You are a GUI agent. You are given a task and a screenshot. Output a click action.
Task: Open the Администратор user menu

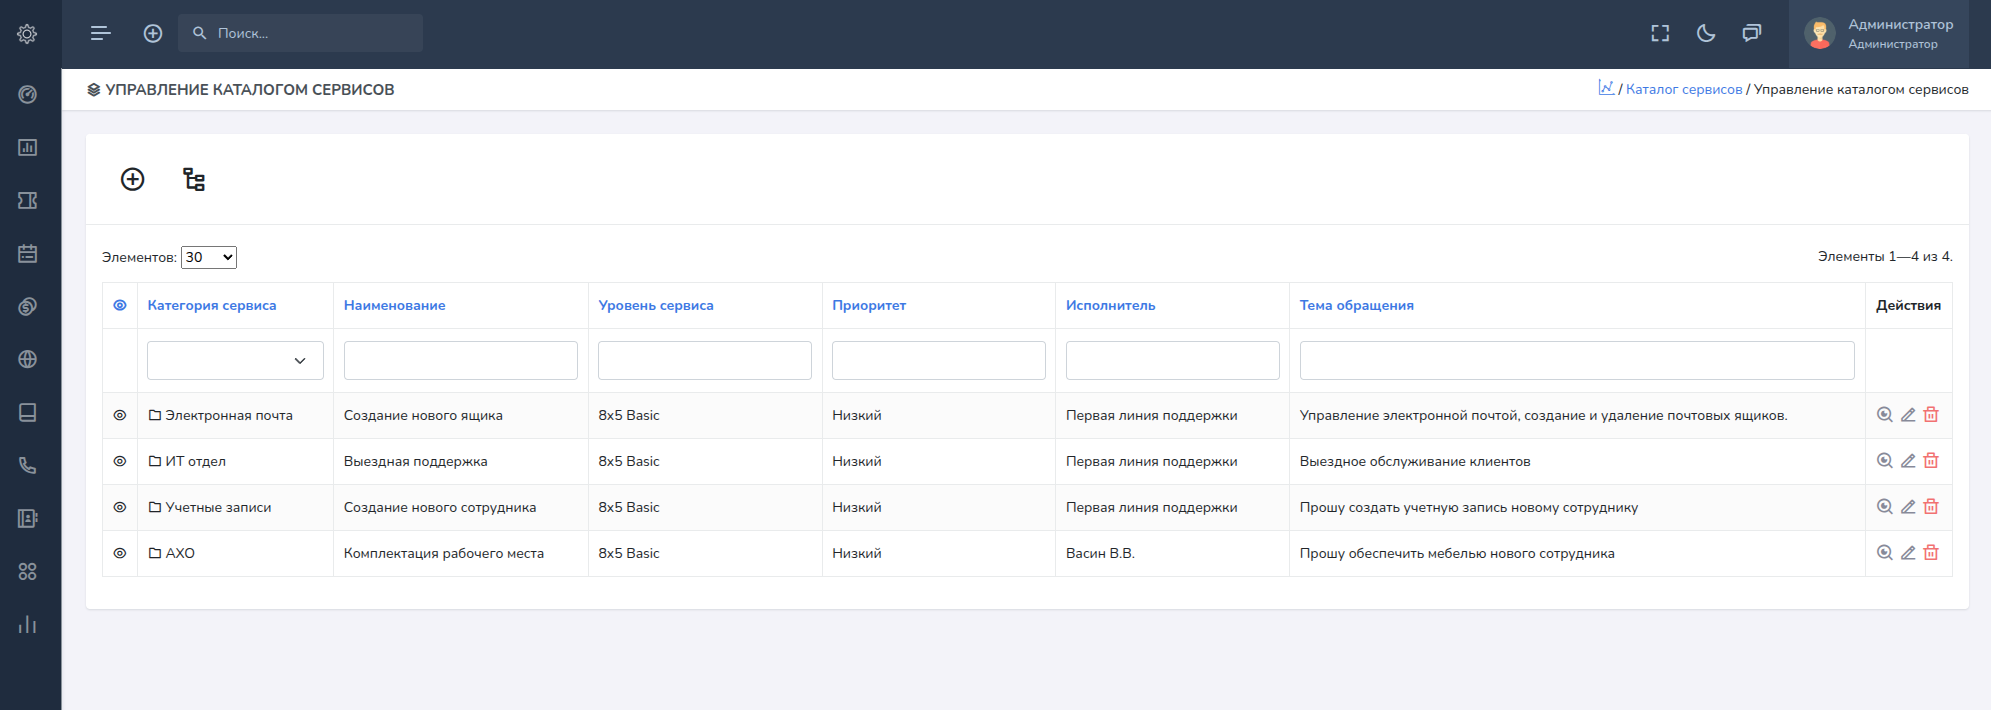1879,33
